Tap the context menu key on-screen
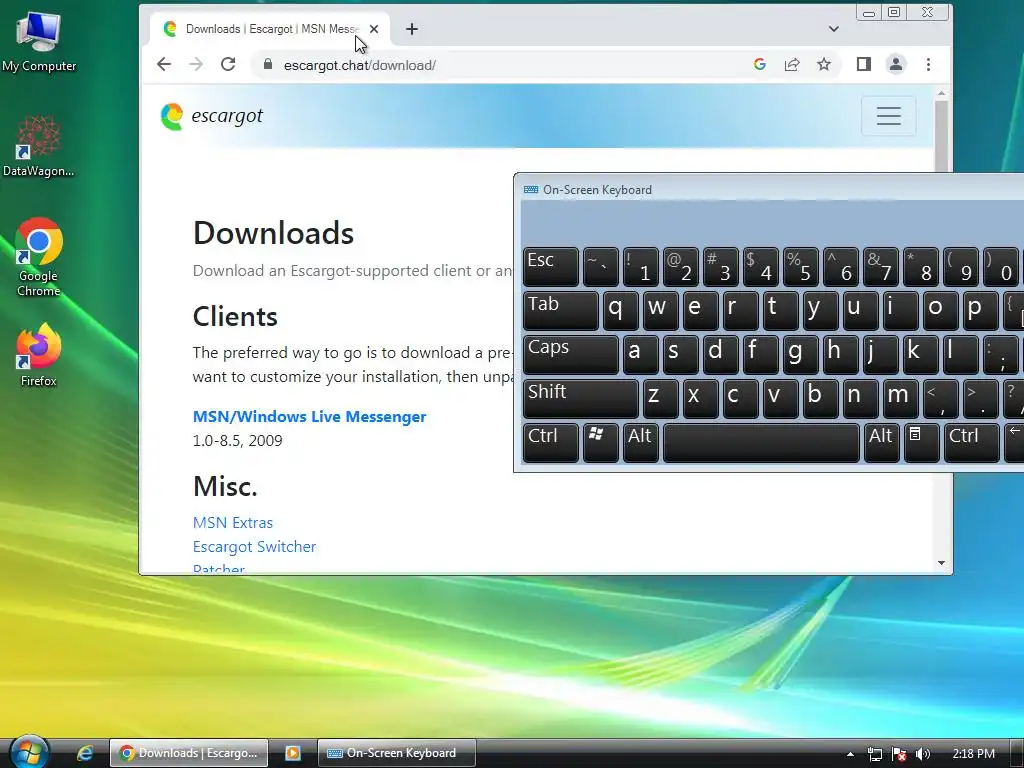The height and width of the screenshot is (768, 1024). tap(921, 443)
